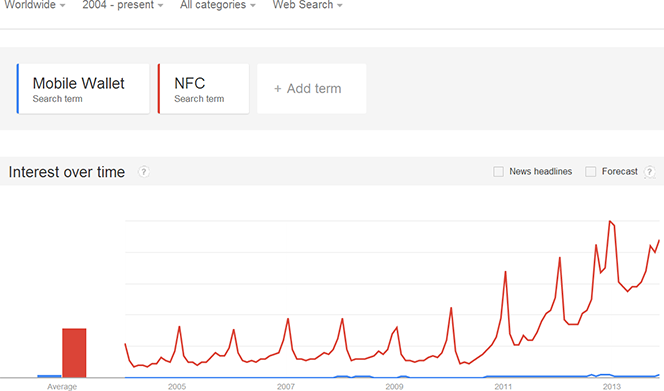
Task: Click the Add term button
Action: 312,89
